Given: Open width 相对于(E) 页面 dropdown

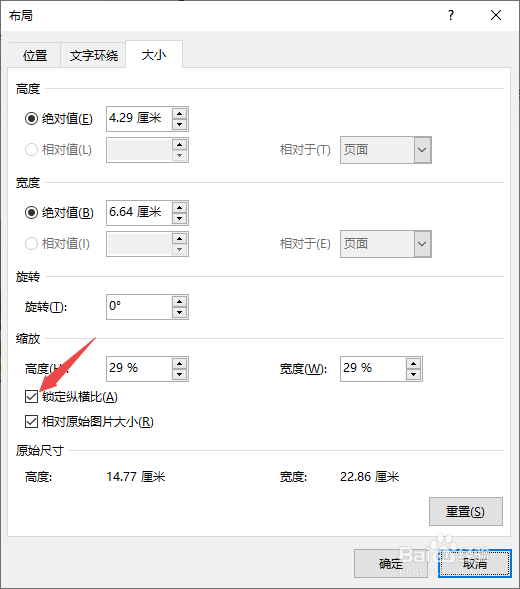Looking at the screenshot, I should pyautogui.click(x=385, y=244).
